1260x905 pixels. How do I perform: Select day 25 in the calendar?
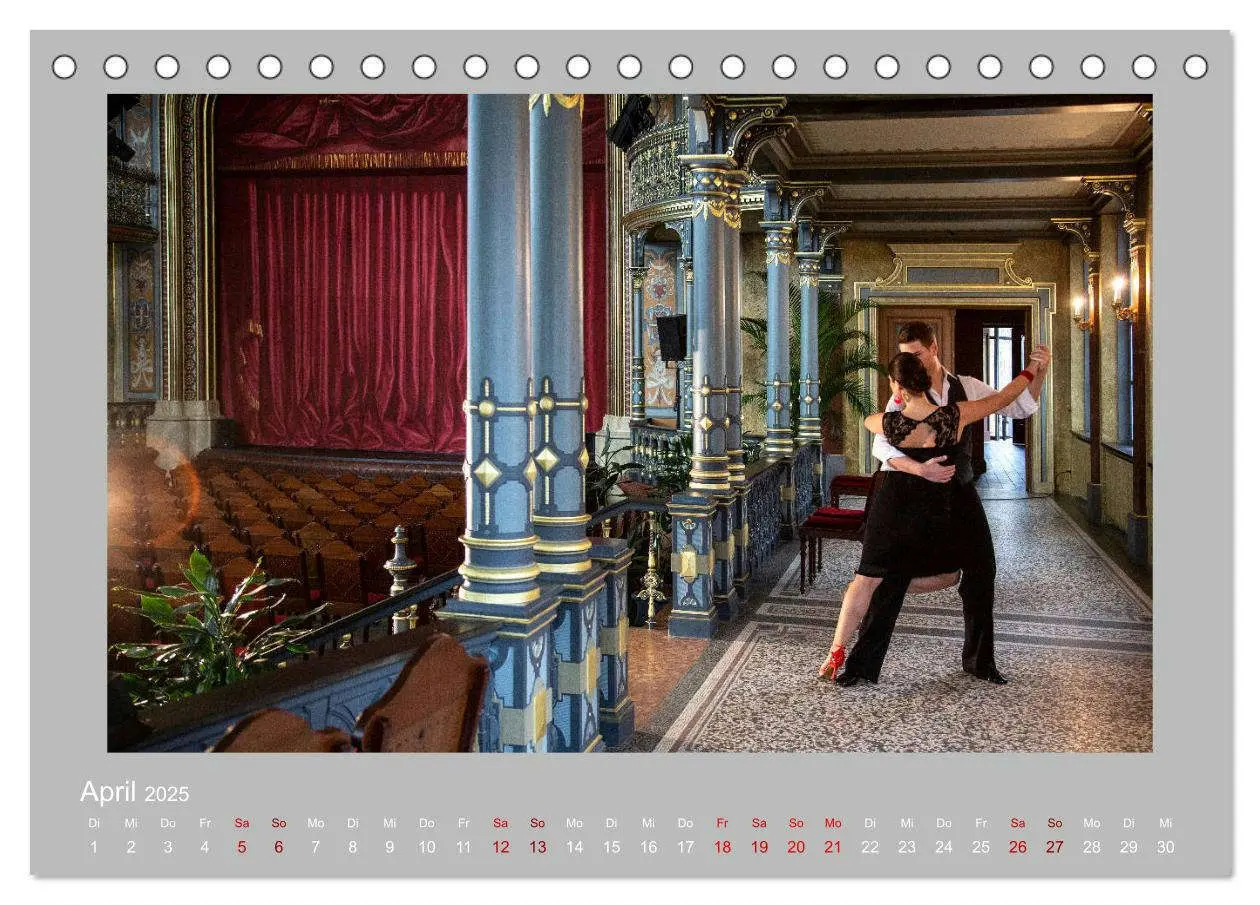point(981,847)
